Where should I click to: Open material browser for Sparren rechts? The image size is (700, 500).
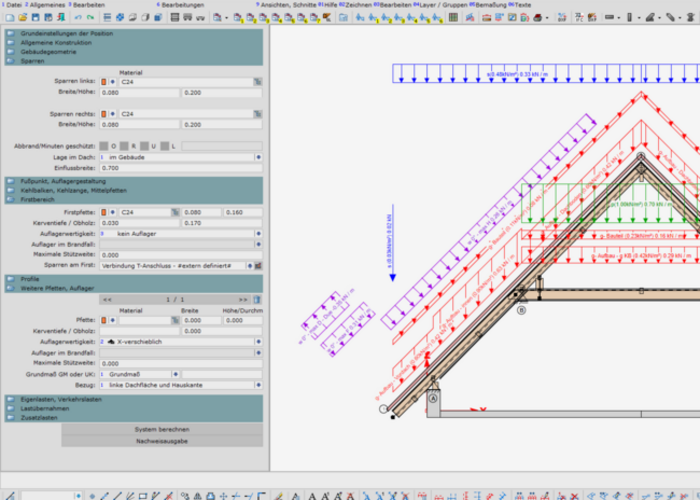click(x=258, y=114)
